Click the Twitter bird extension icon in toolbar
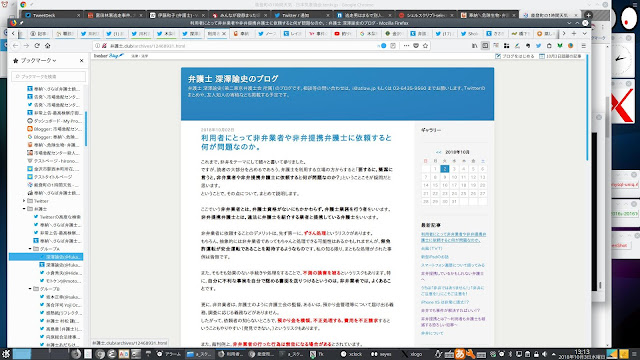The height and width of the screenshot is (360, 640). click(538, 46)
